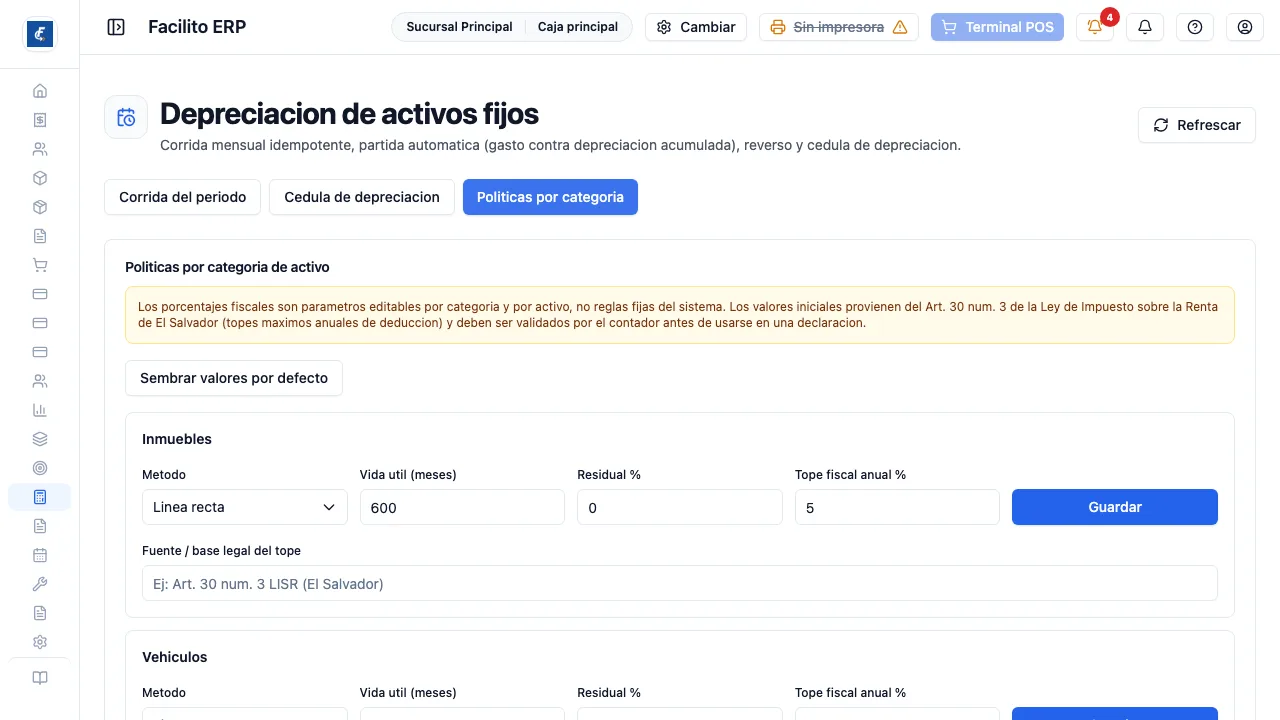Focus the Residual % field for Inmuebles
This screenshot has width=1280, height=720.
coord(680,507)
